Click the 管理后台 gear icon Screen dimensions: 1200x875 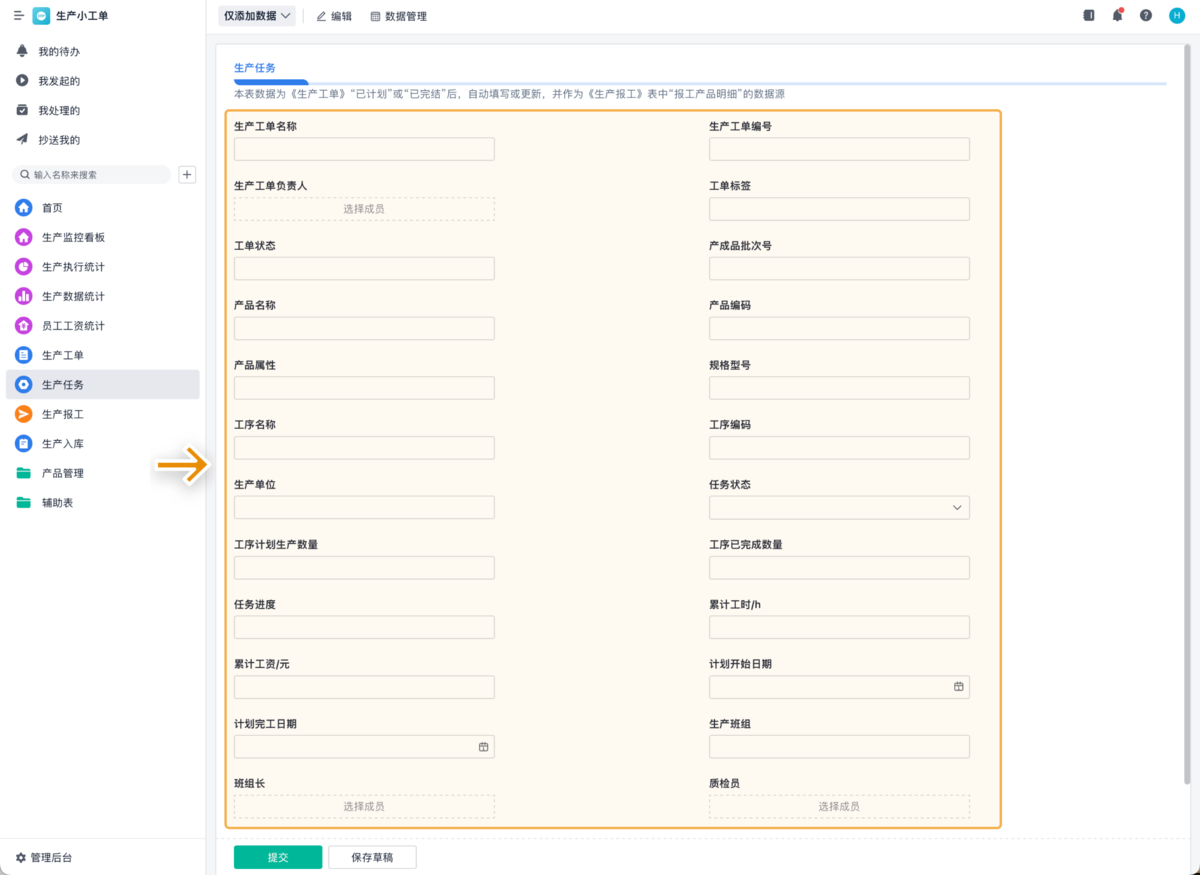click(x=20, y=857)
